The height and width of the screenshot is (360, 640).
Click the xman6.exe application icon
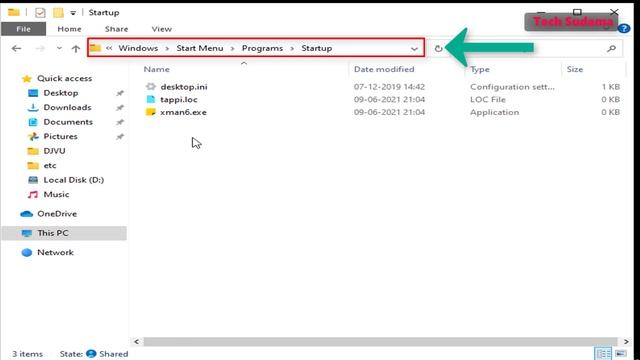[151, 112]
